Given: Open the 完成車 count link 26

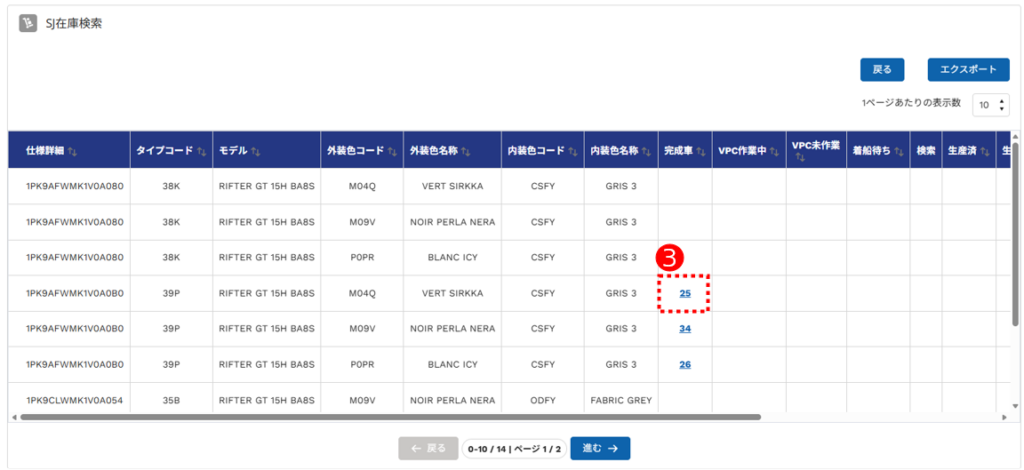Looking at the screenshot, I should click(685, 364).
